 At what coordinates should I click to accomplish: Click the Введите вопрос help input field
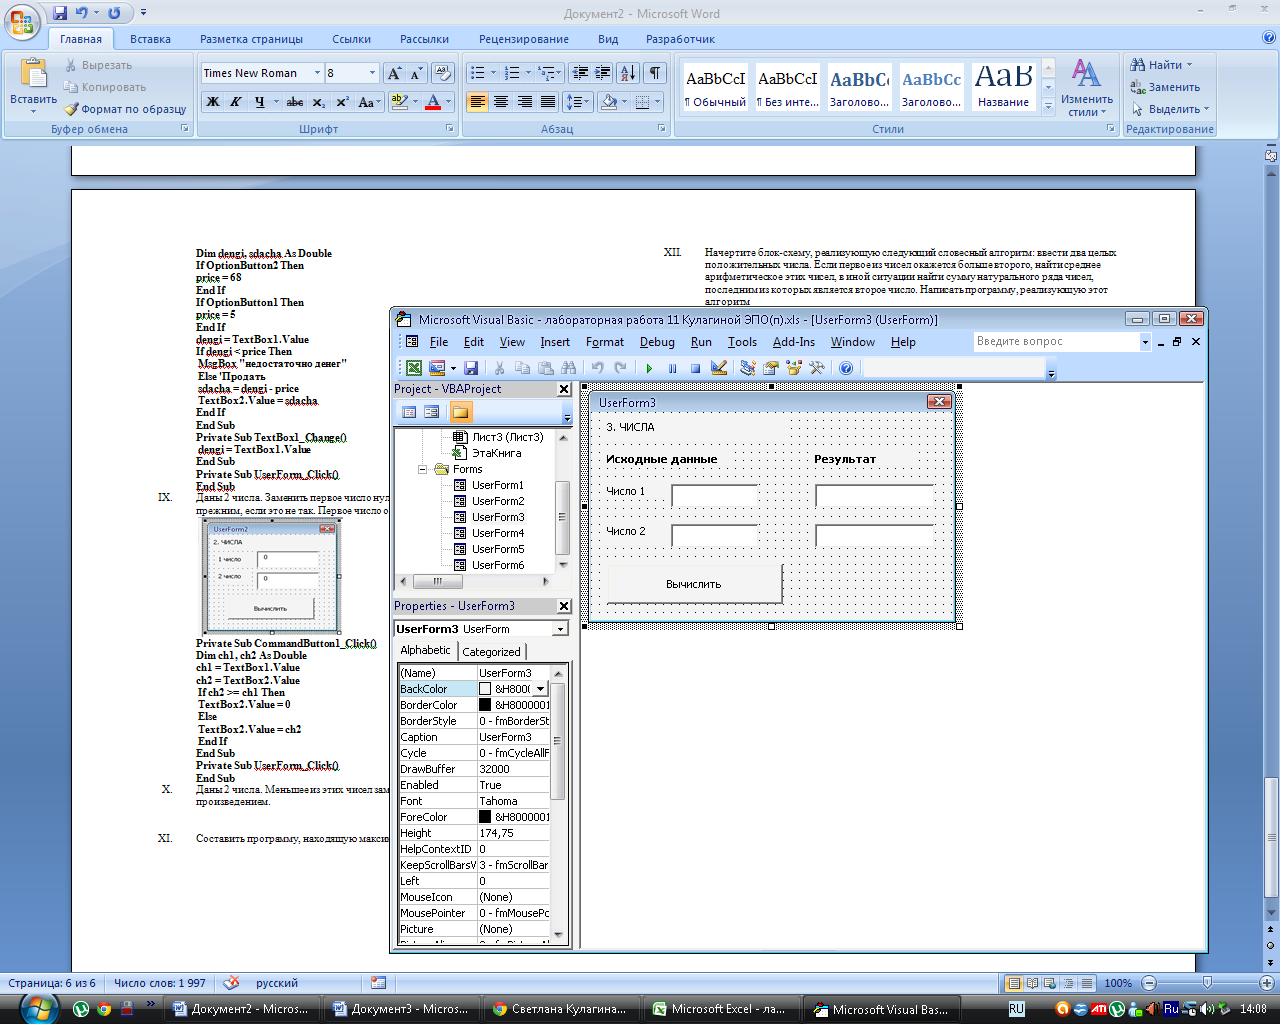(x=1056, y=342)
